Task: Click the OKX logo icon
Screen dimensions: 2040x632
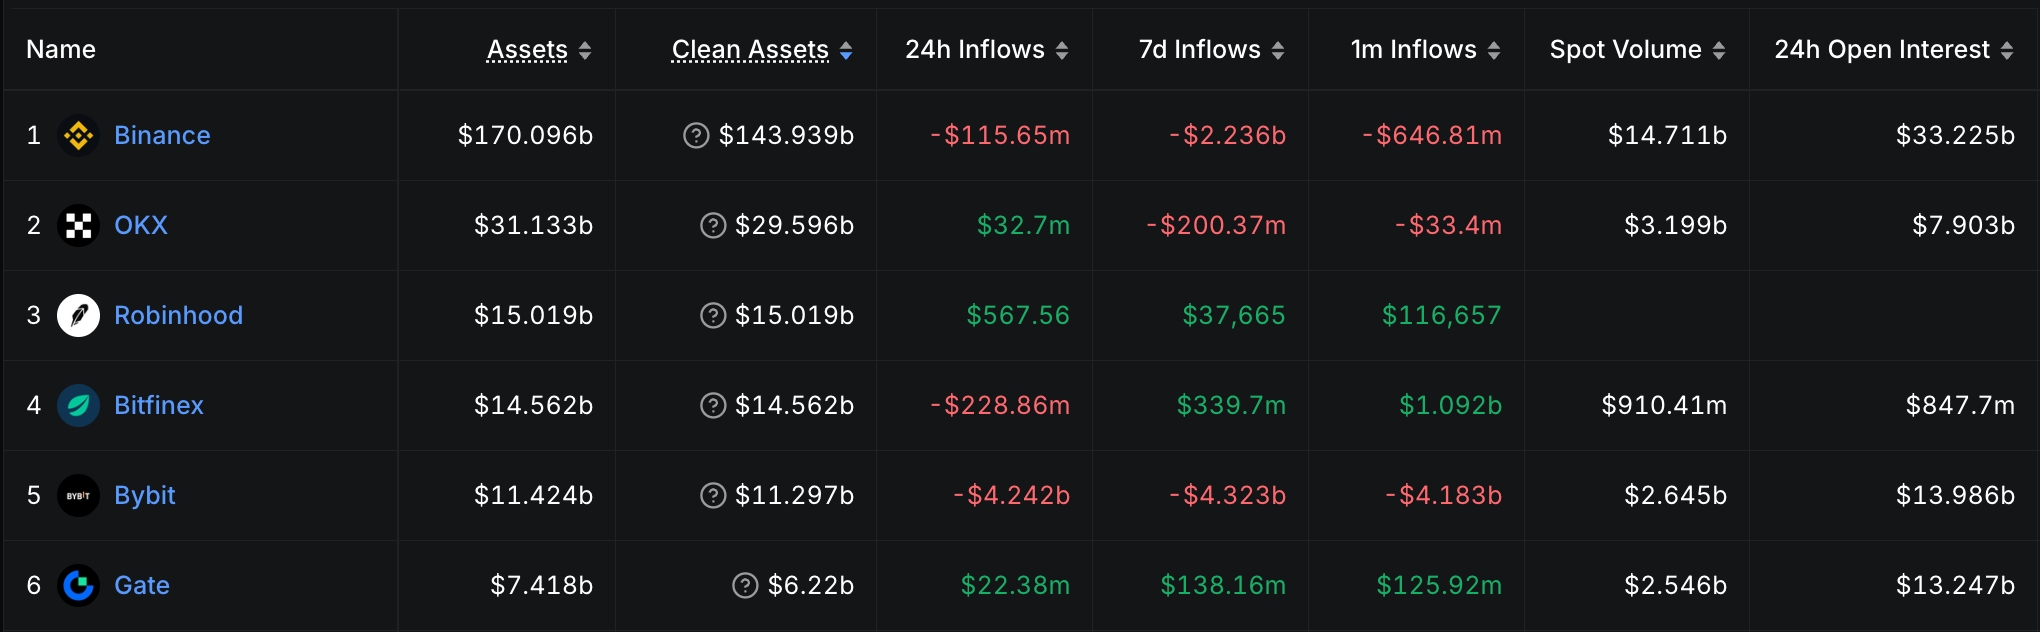Action: coord(78,225)
